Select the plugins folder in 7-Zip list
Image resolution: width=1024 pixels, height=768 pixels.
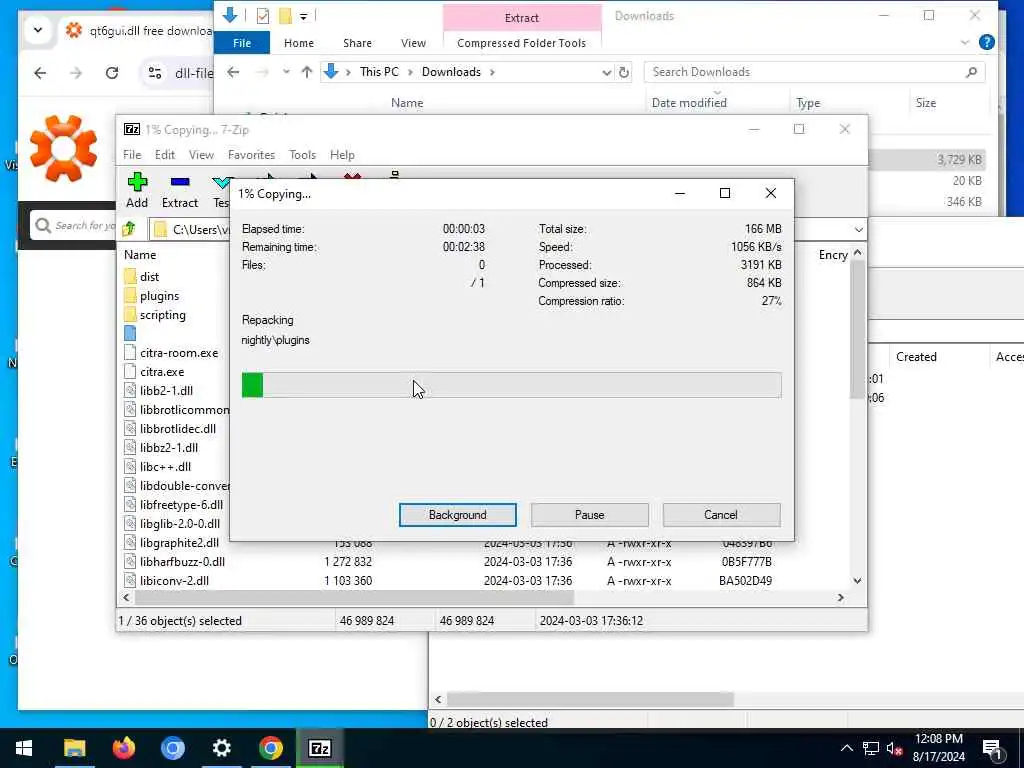159,296
